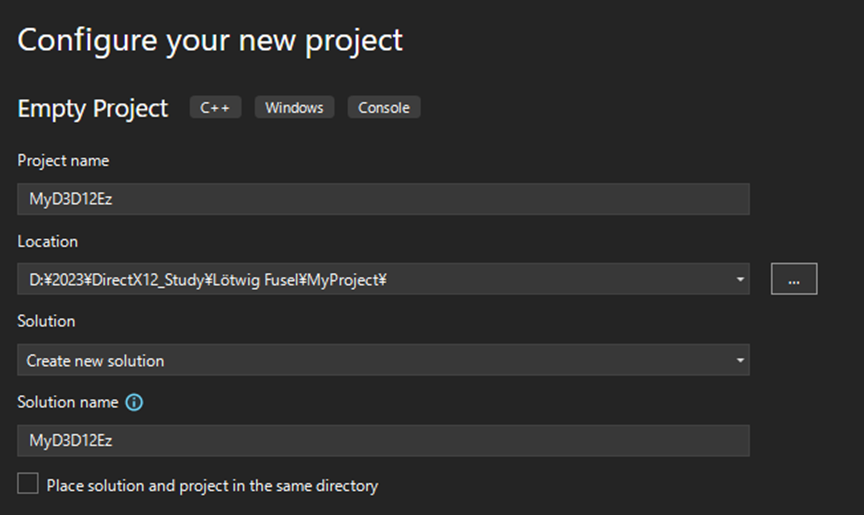Screen dimensions: 864x515
Task: Click the C++ language tag
Action: [x=215, y=107]
